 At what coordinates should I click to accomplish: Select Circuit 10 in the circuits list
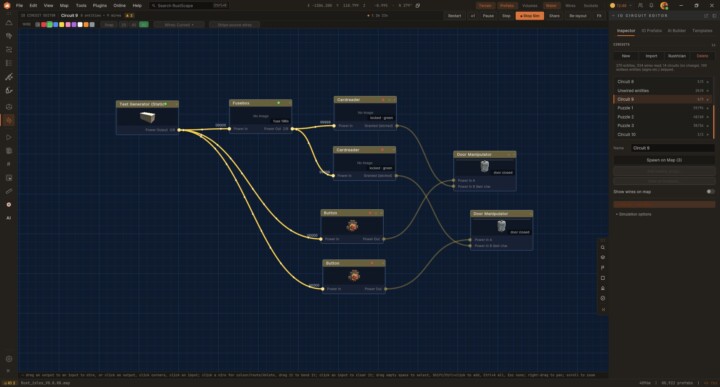[x=664, y=135]
